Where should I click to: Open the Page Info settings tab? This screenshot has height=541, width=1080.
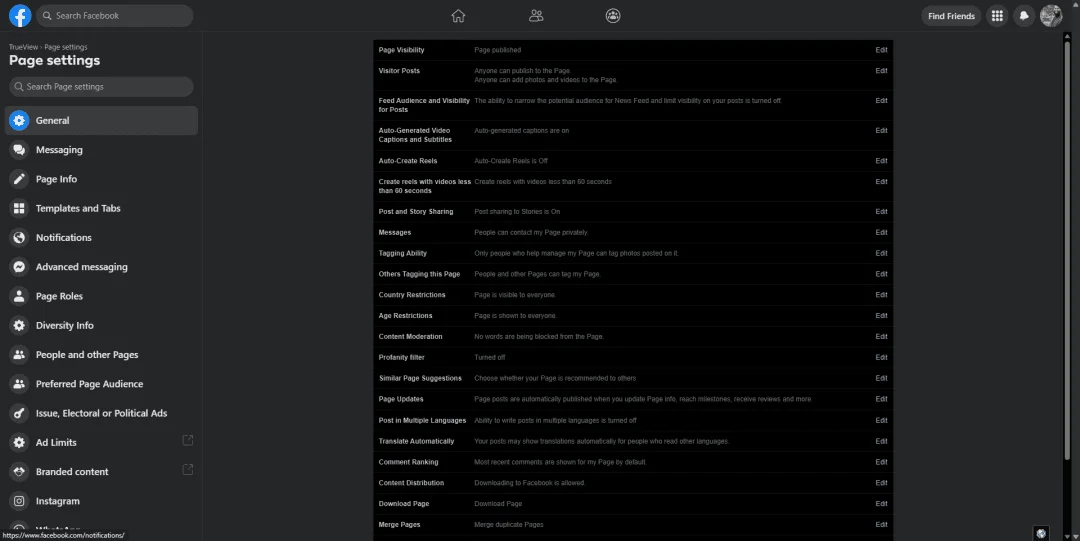tap(101, 179)
